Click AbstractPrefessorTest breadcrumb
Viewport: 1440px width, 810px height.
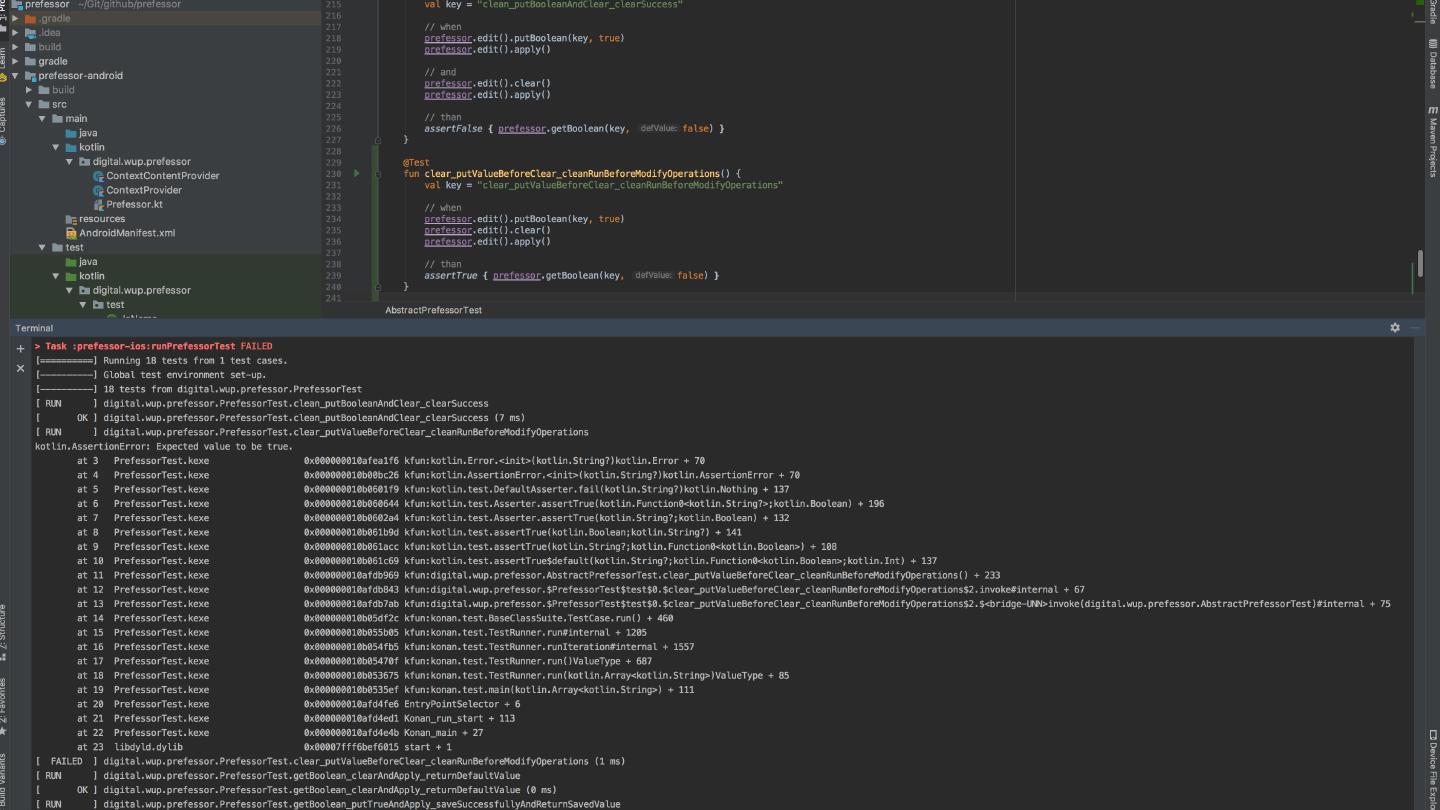point(433,310)
